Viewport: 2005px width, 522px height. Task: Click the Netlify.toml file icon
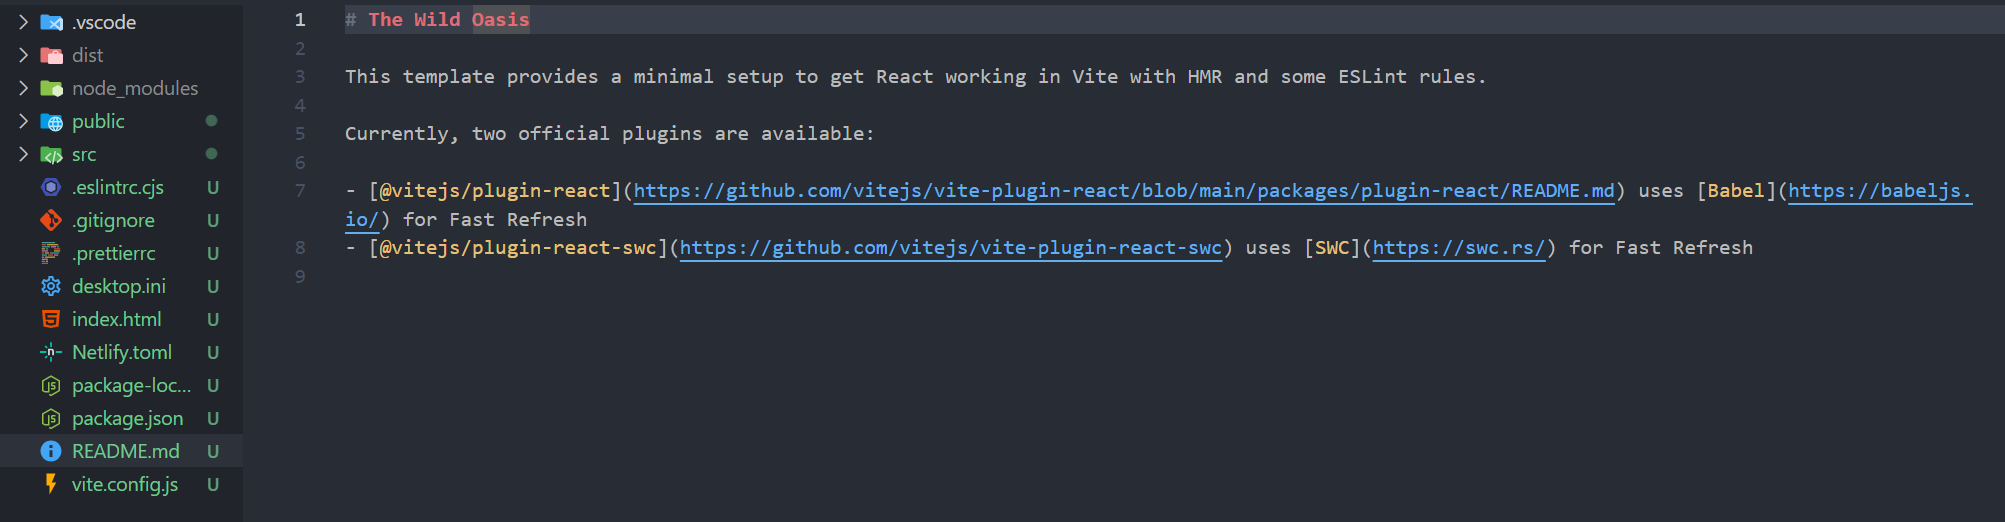(51, 352)
